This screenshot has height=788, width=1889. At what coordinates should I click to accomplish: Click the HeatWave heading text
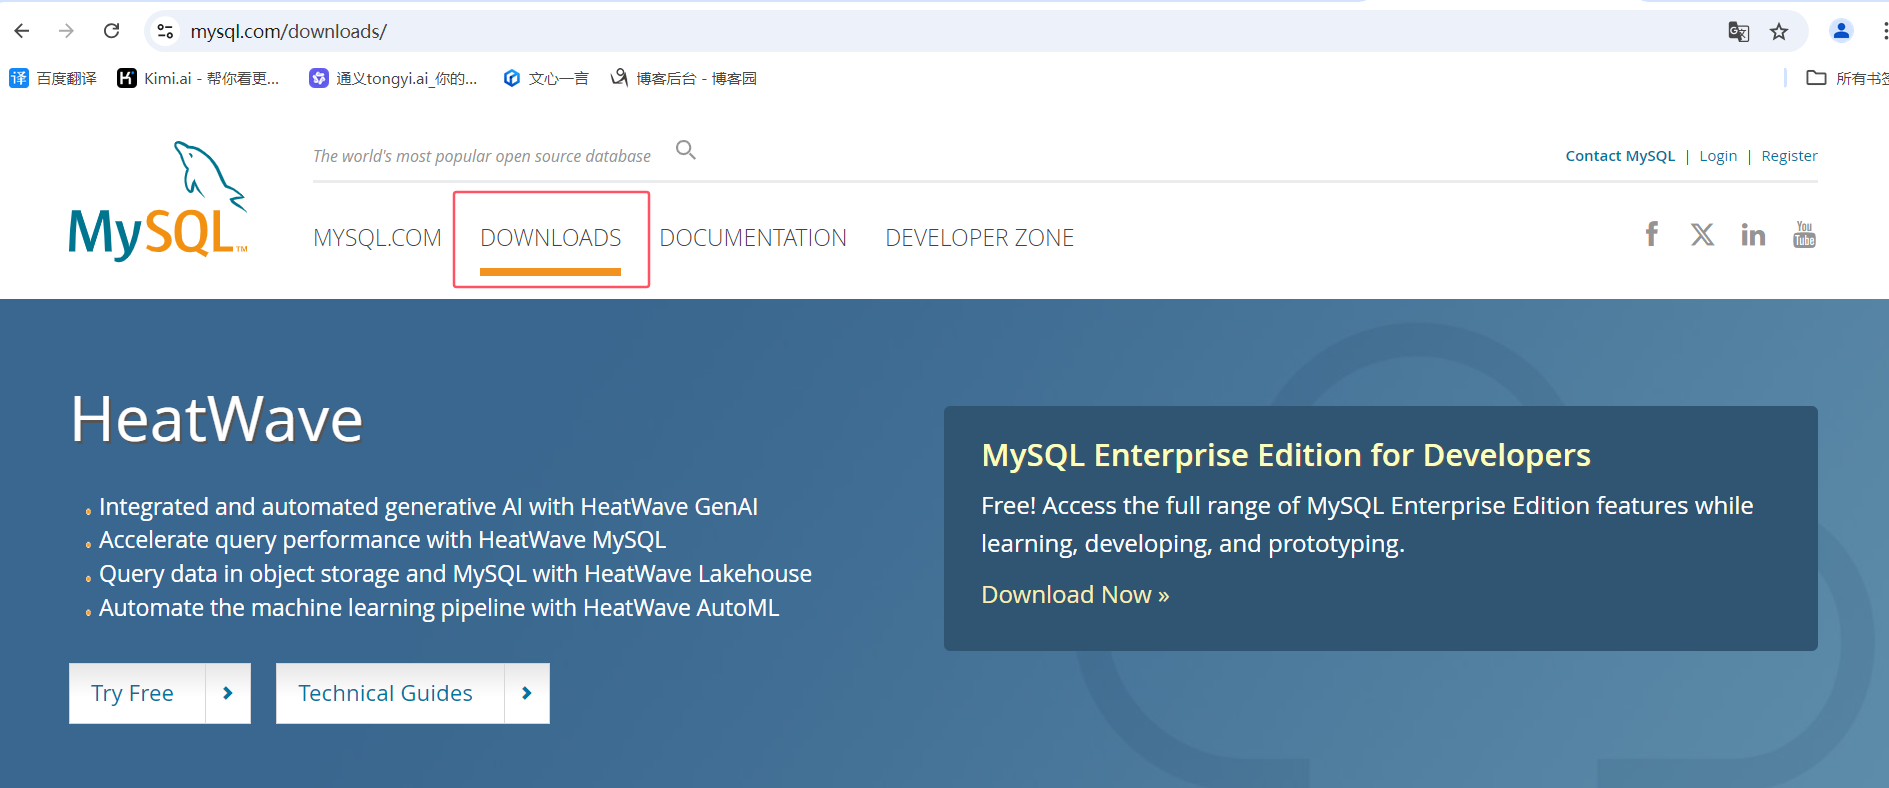click(217, 419)
